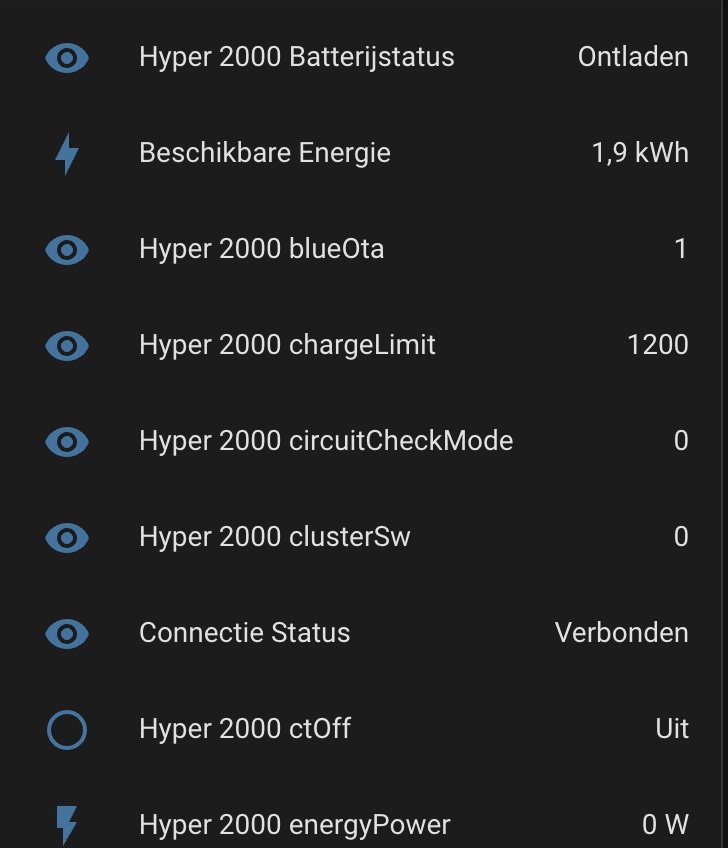Click the eye icon for Hyper 2000 chargeLimit

pyautogui.click(x=67, y=346)
